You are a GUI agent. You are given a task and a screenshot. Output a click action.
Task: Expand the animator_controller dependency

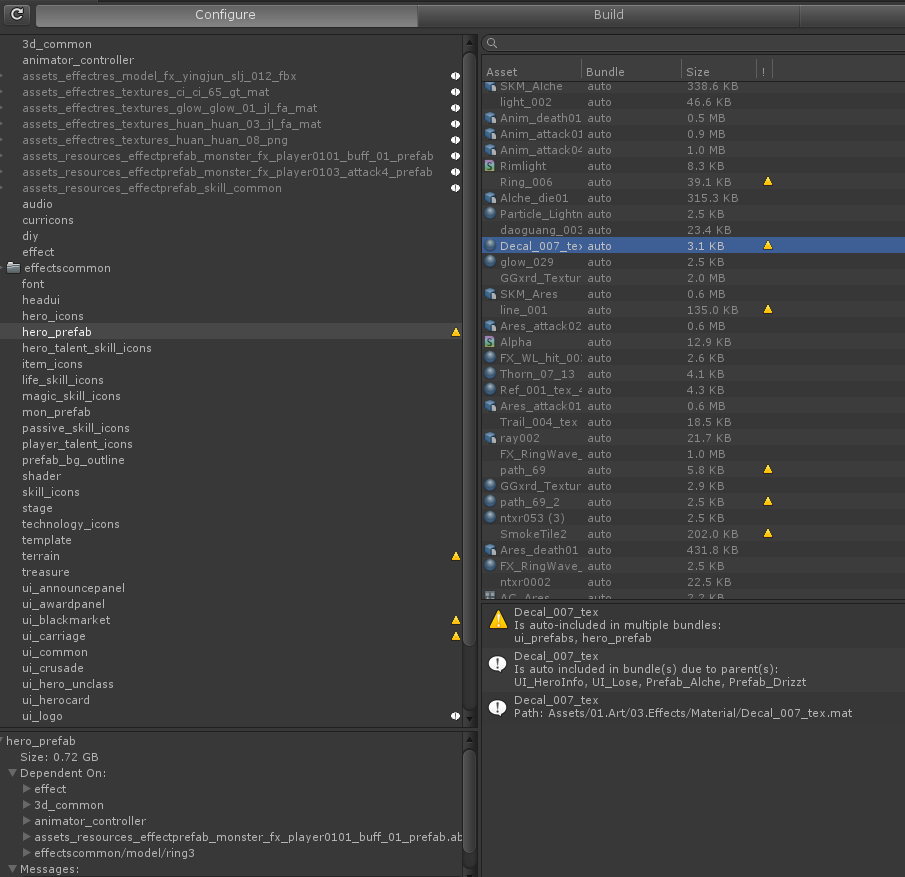tap(27, 820)
